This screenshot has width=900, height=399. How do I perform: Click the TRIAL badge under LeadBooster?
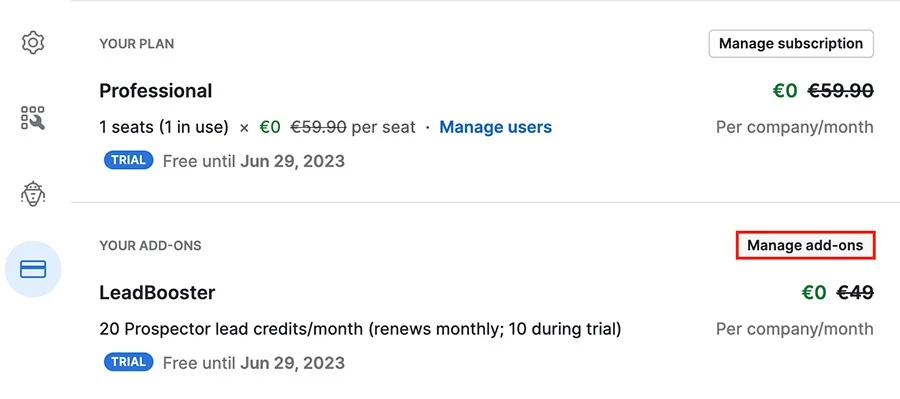(x=129, y=362)
